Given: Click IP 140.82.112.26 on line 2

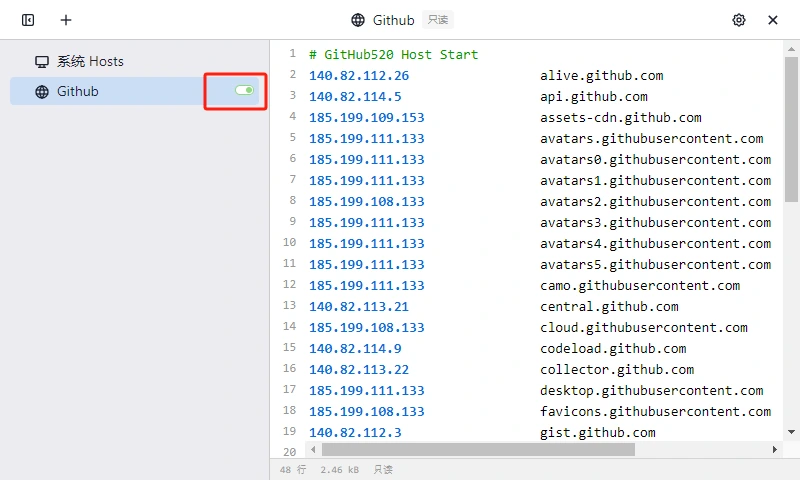Looking at the screenshot, I should [359, 75].
